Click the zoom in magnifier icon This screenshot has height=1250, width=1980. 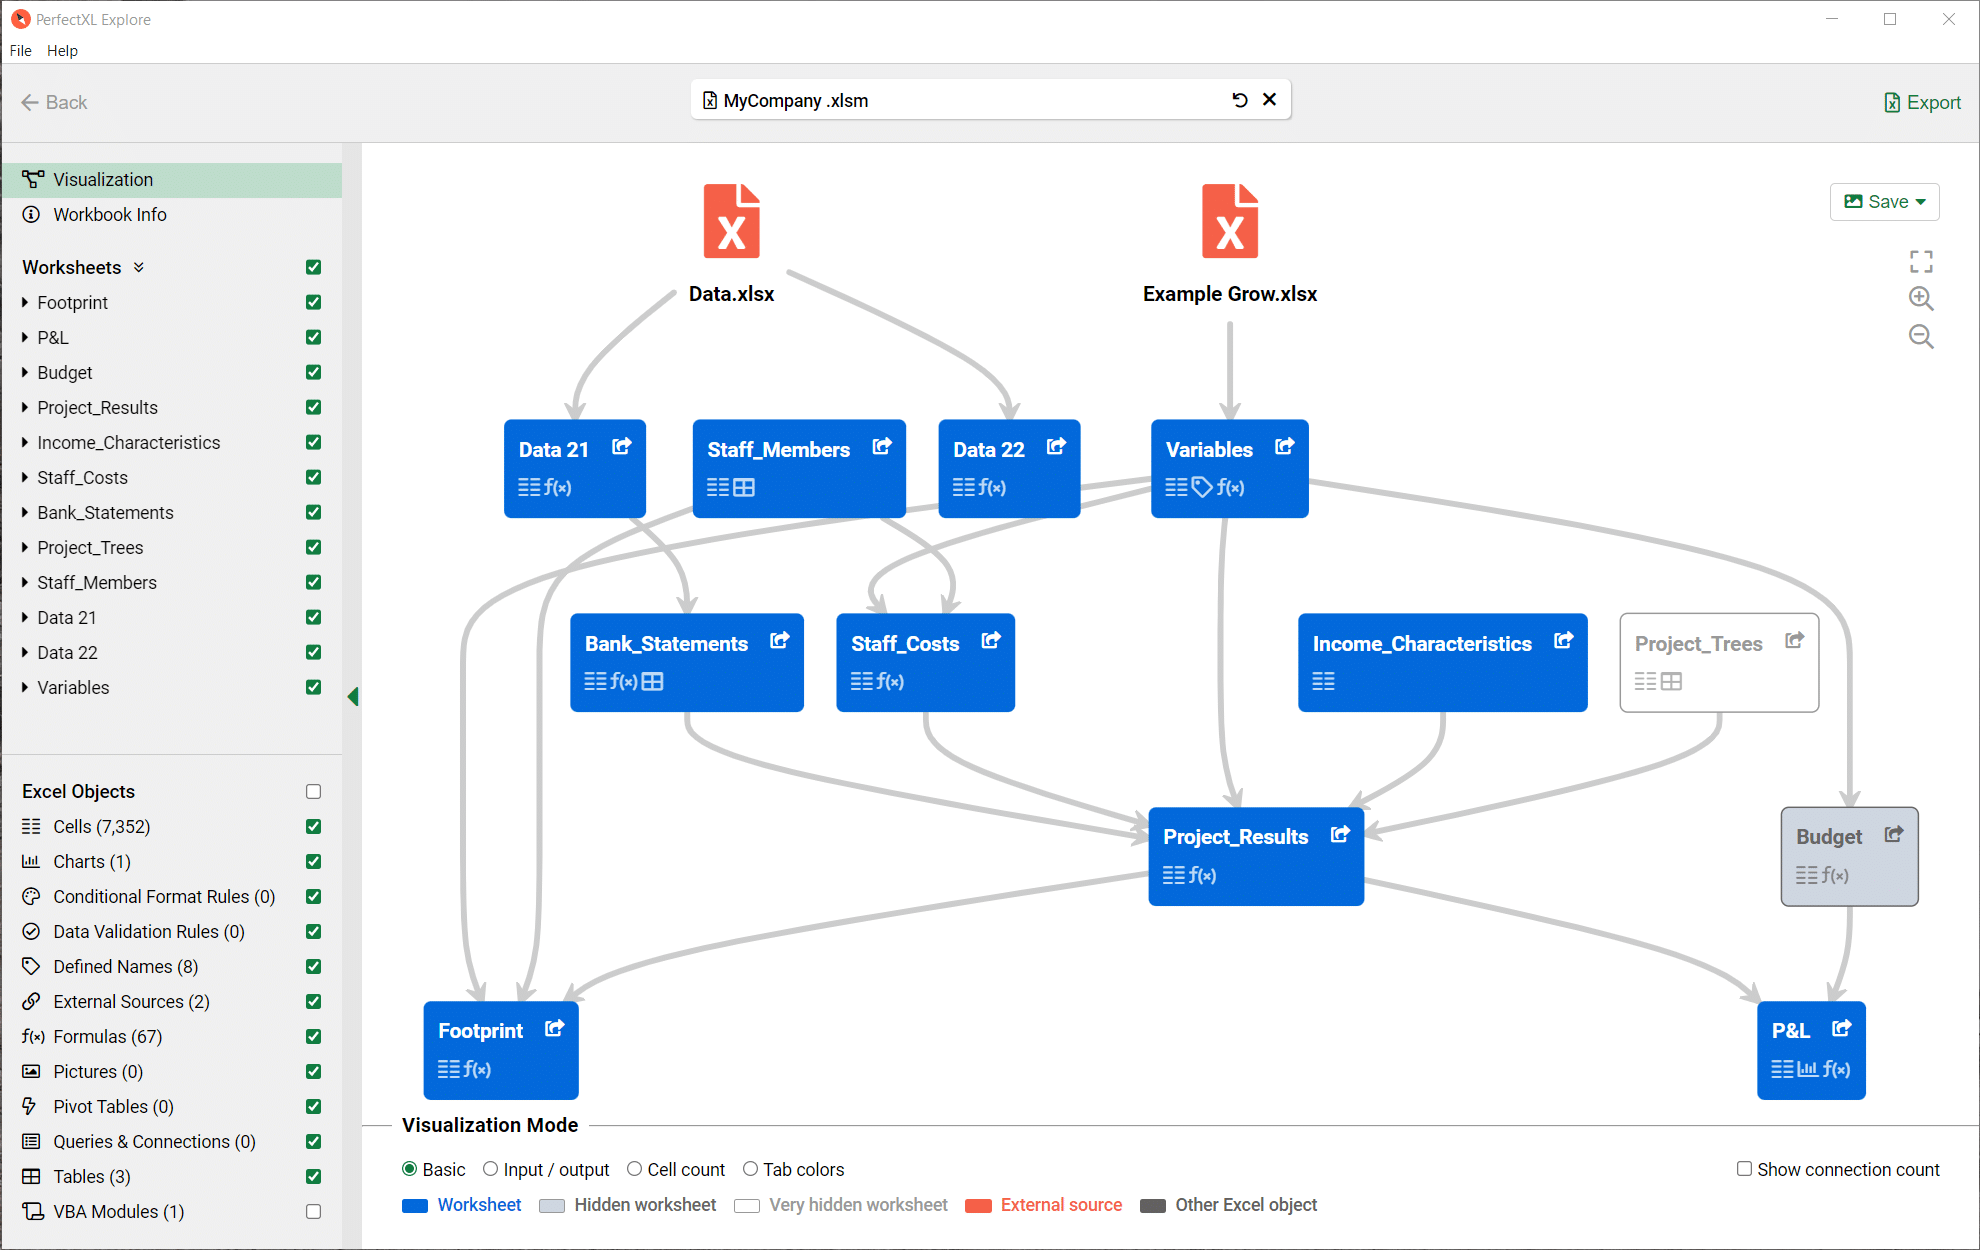1921,298
